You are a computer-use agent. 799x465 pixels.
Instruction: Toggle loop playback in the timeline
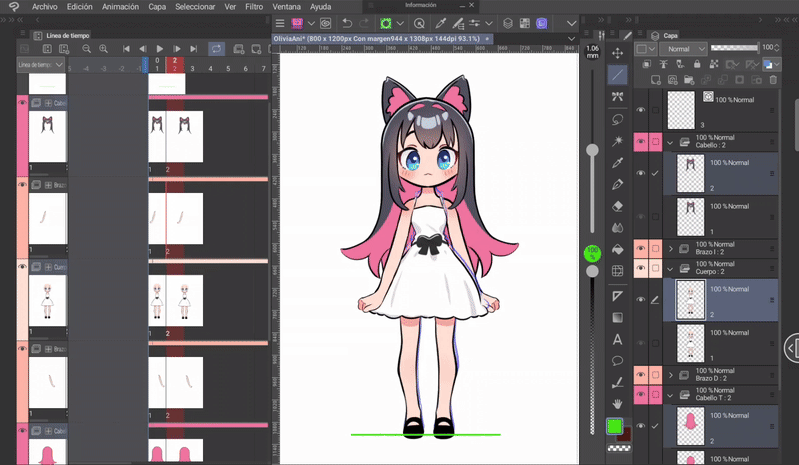[x=216, y=49]
